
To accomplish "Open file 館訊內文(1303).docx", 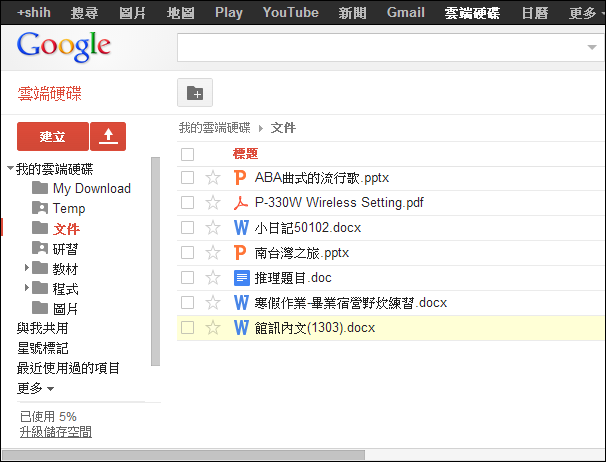I will tap(315, 328).
